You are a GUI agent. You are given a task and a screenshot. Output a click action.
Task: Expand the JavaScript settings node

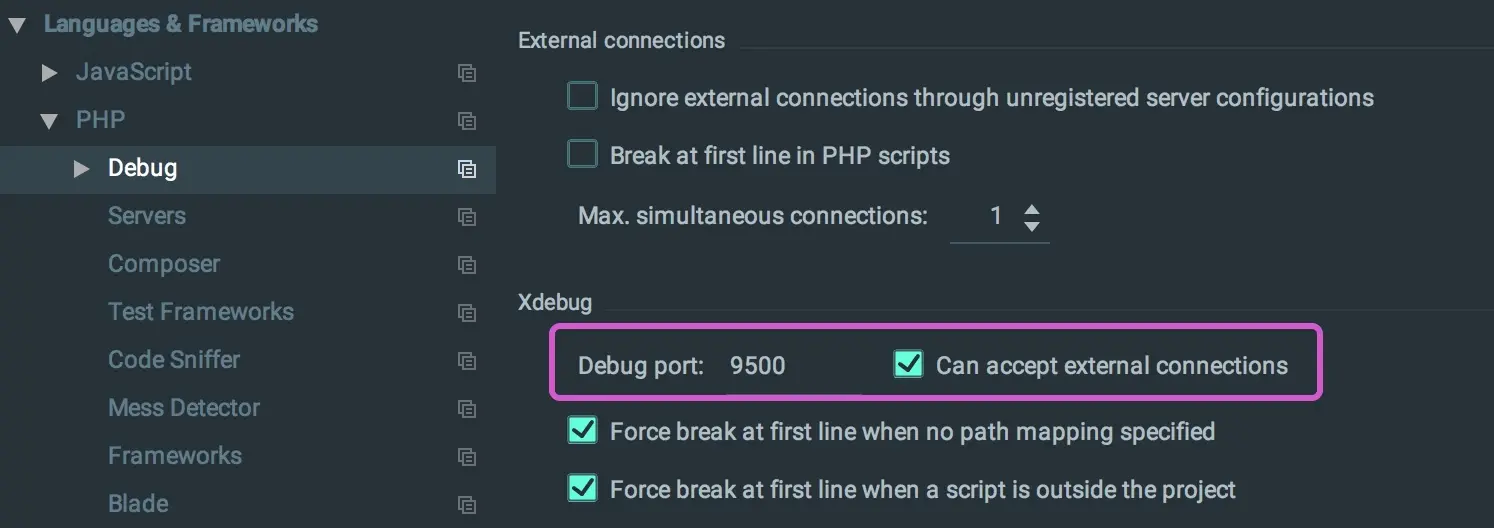49,73
